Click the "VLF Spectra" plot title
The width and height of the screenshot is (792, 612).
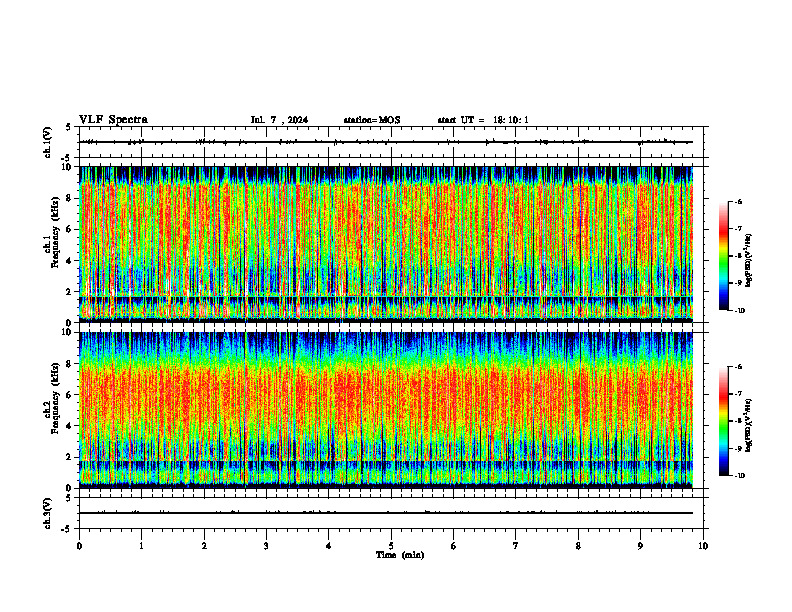click(x=113, y=120)
